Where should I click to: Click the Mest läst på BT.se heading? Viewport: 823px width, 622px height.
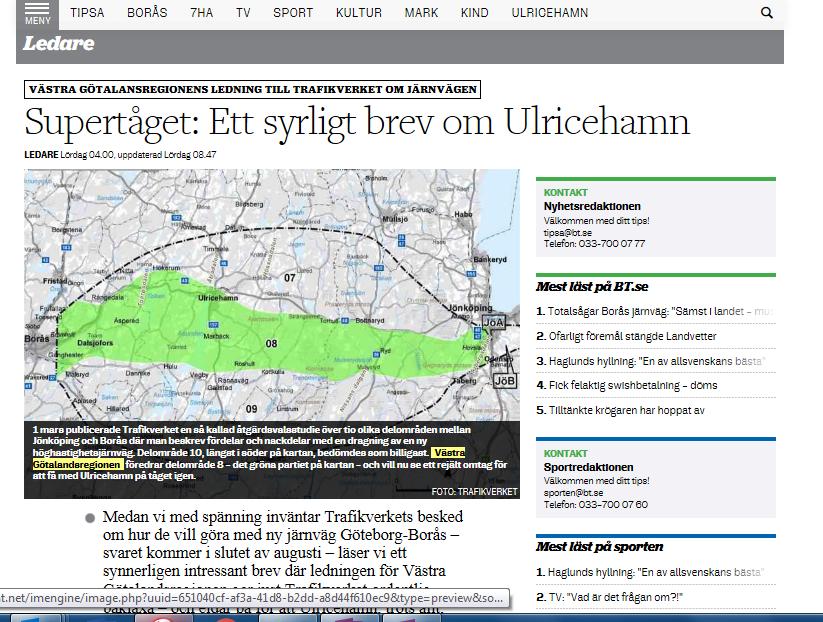(592, 287)
